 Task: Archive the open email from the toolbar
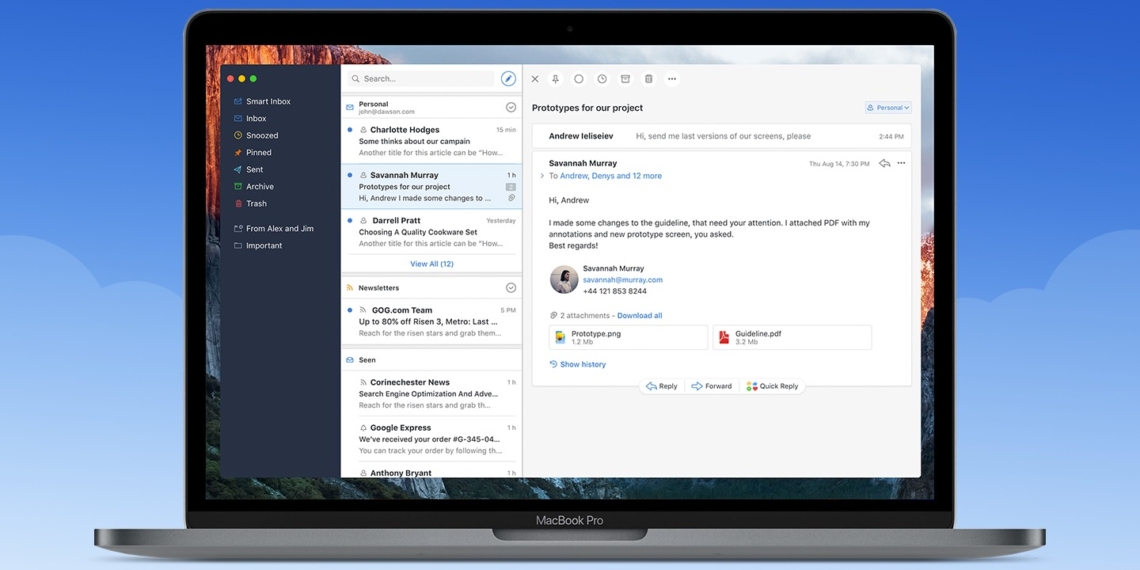(x=625, y=79)
